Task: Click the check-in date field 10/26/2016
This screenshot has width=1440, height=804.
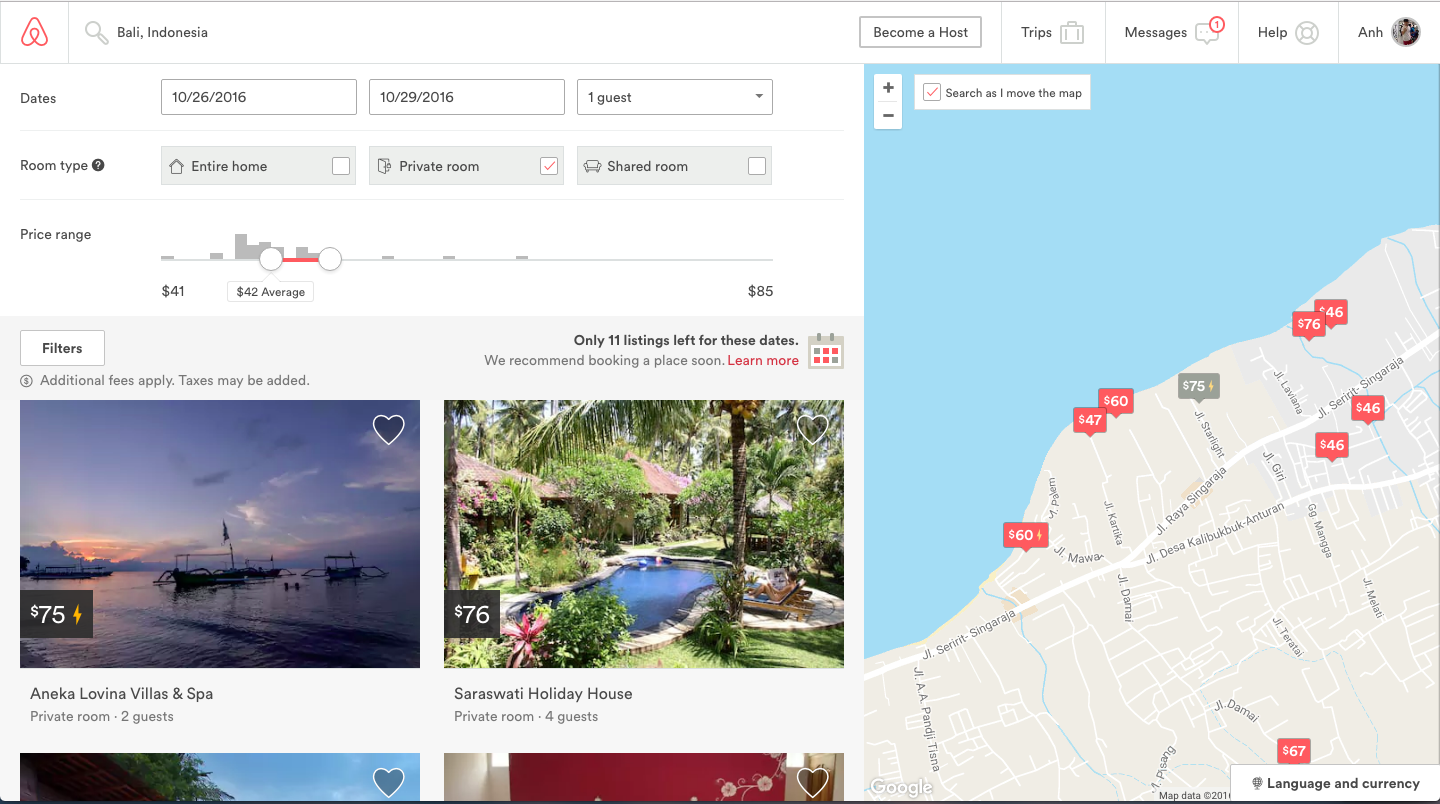Action: (259, 97)
